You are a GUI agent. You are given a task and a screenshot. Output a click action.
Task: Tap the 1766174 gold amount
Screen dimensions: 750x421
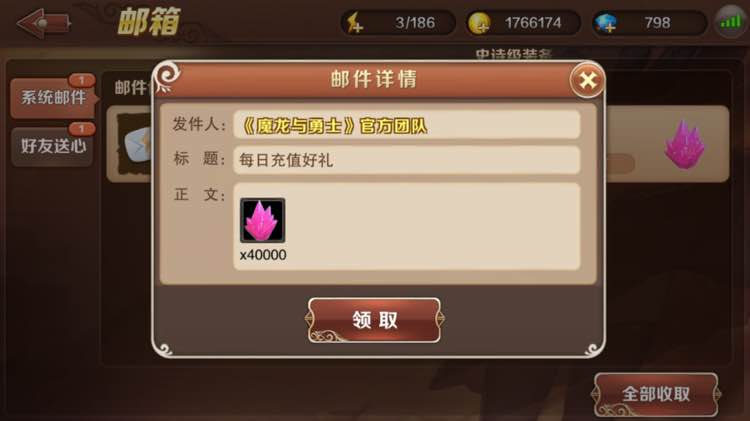click(x=533, y=22)
